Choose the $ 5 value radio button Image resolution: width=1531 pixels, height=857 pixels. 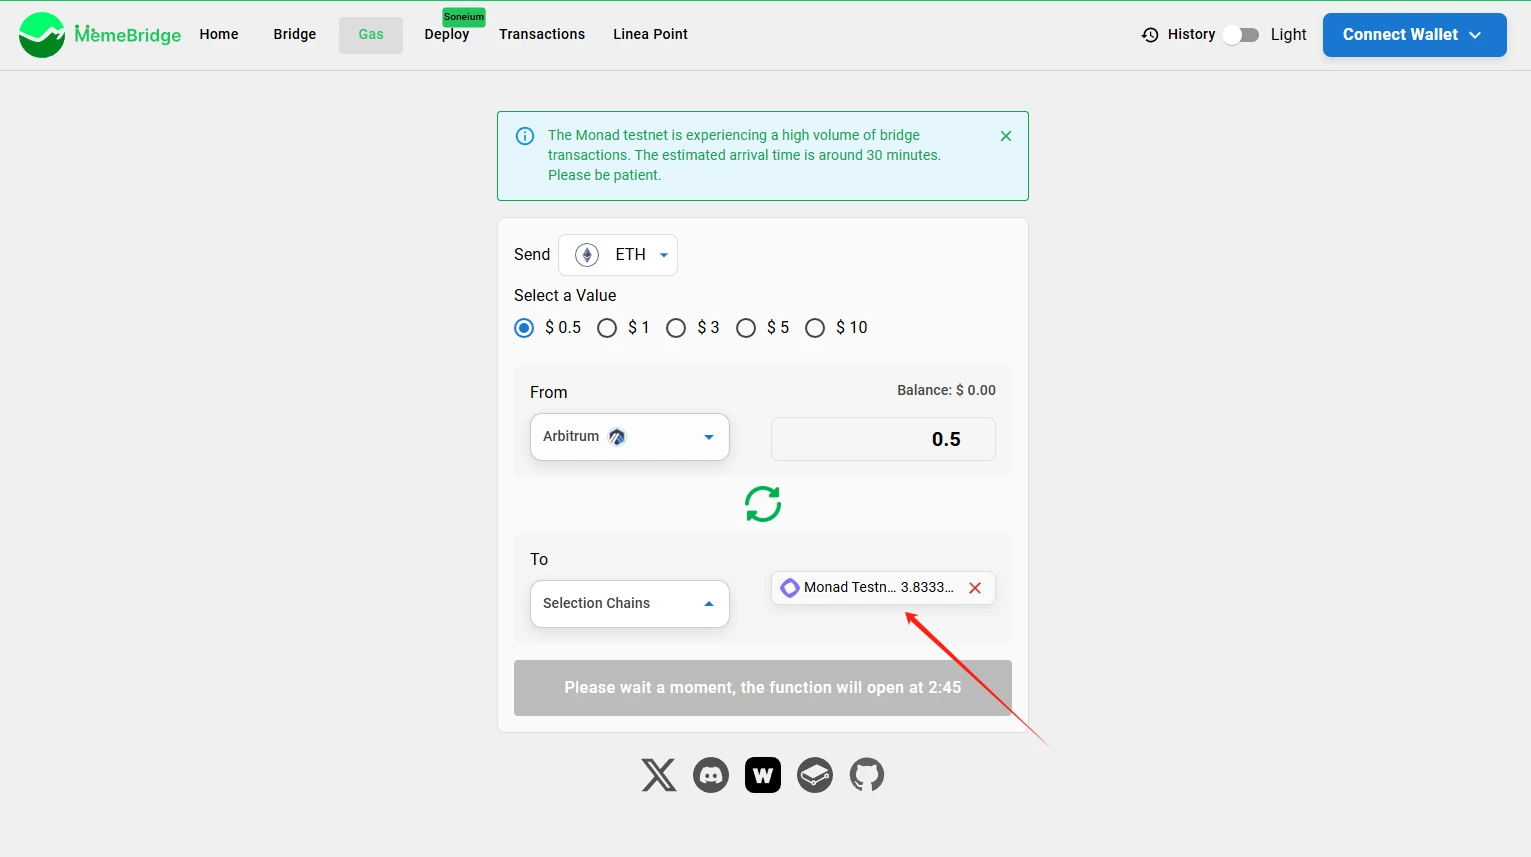click(x=746, y=328)
